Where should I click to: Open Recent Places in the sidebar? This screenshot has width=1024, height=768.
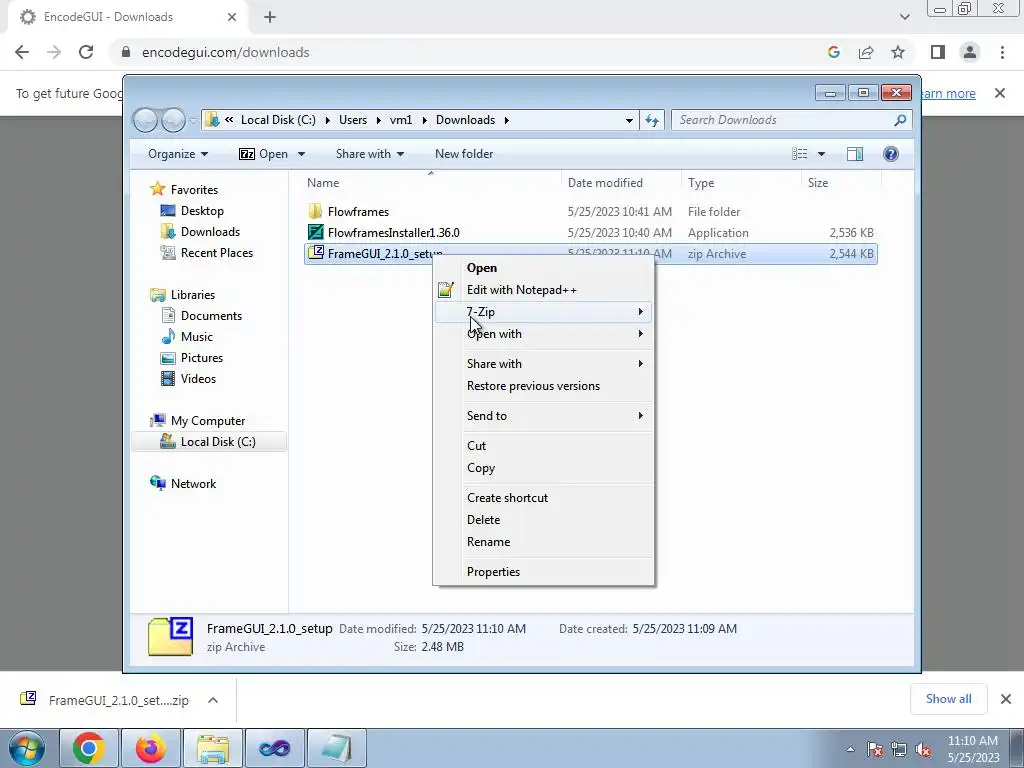216,253
